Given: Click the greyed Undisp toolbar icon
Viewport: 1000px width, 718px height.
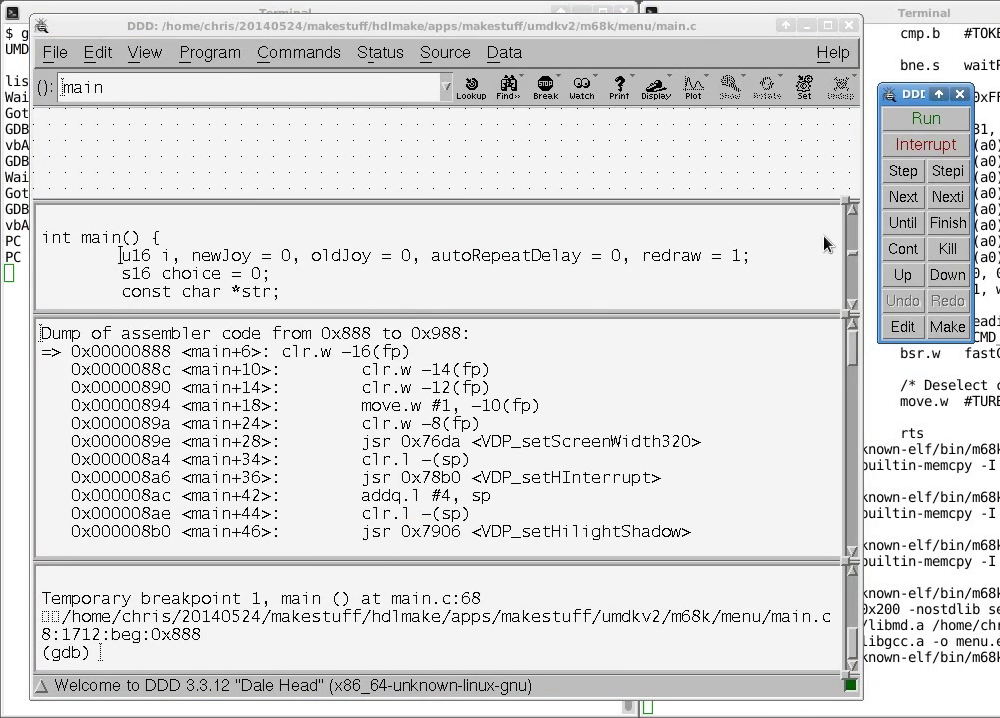Looking at the screenshot, I should pyautogui.click(x=841, y=87).
